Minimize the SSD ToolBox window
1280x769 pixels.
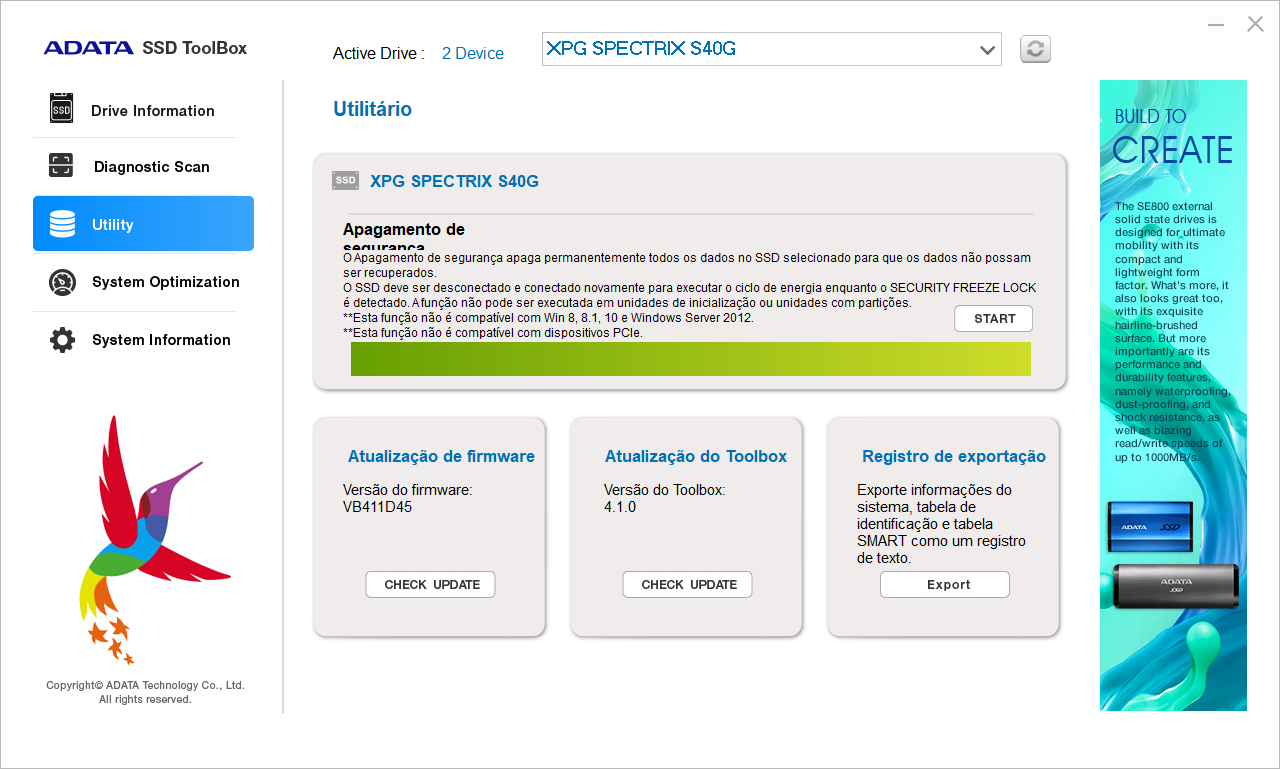point(1216,24)
